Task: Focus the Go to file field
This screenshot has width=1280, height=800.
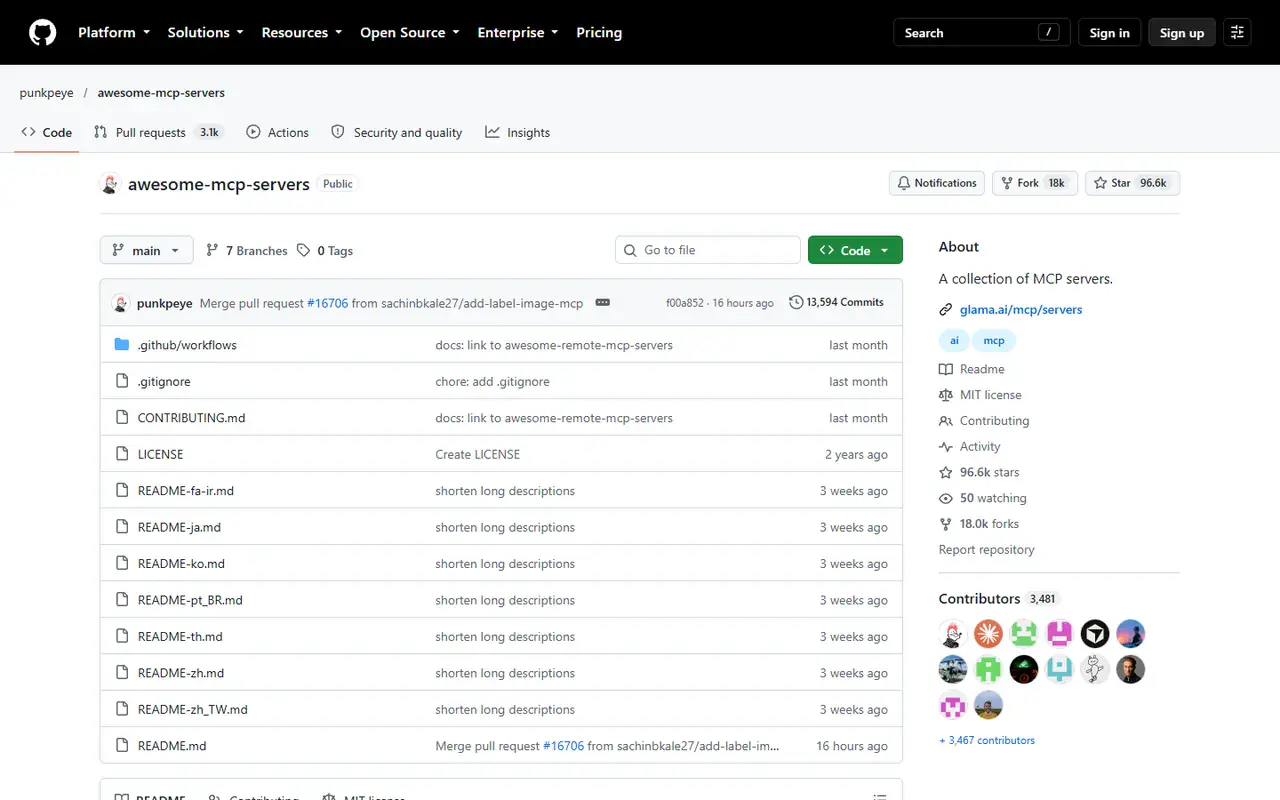Action: [x=708, y=250]
